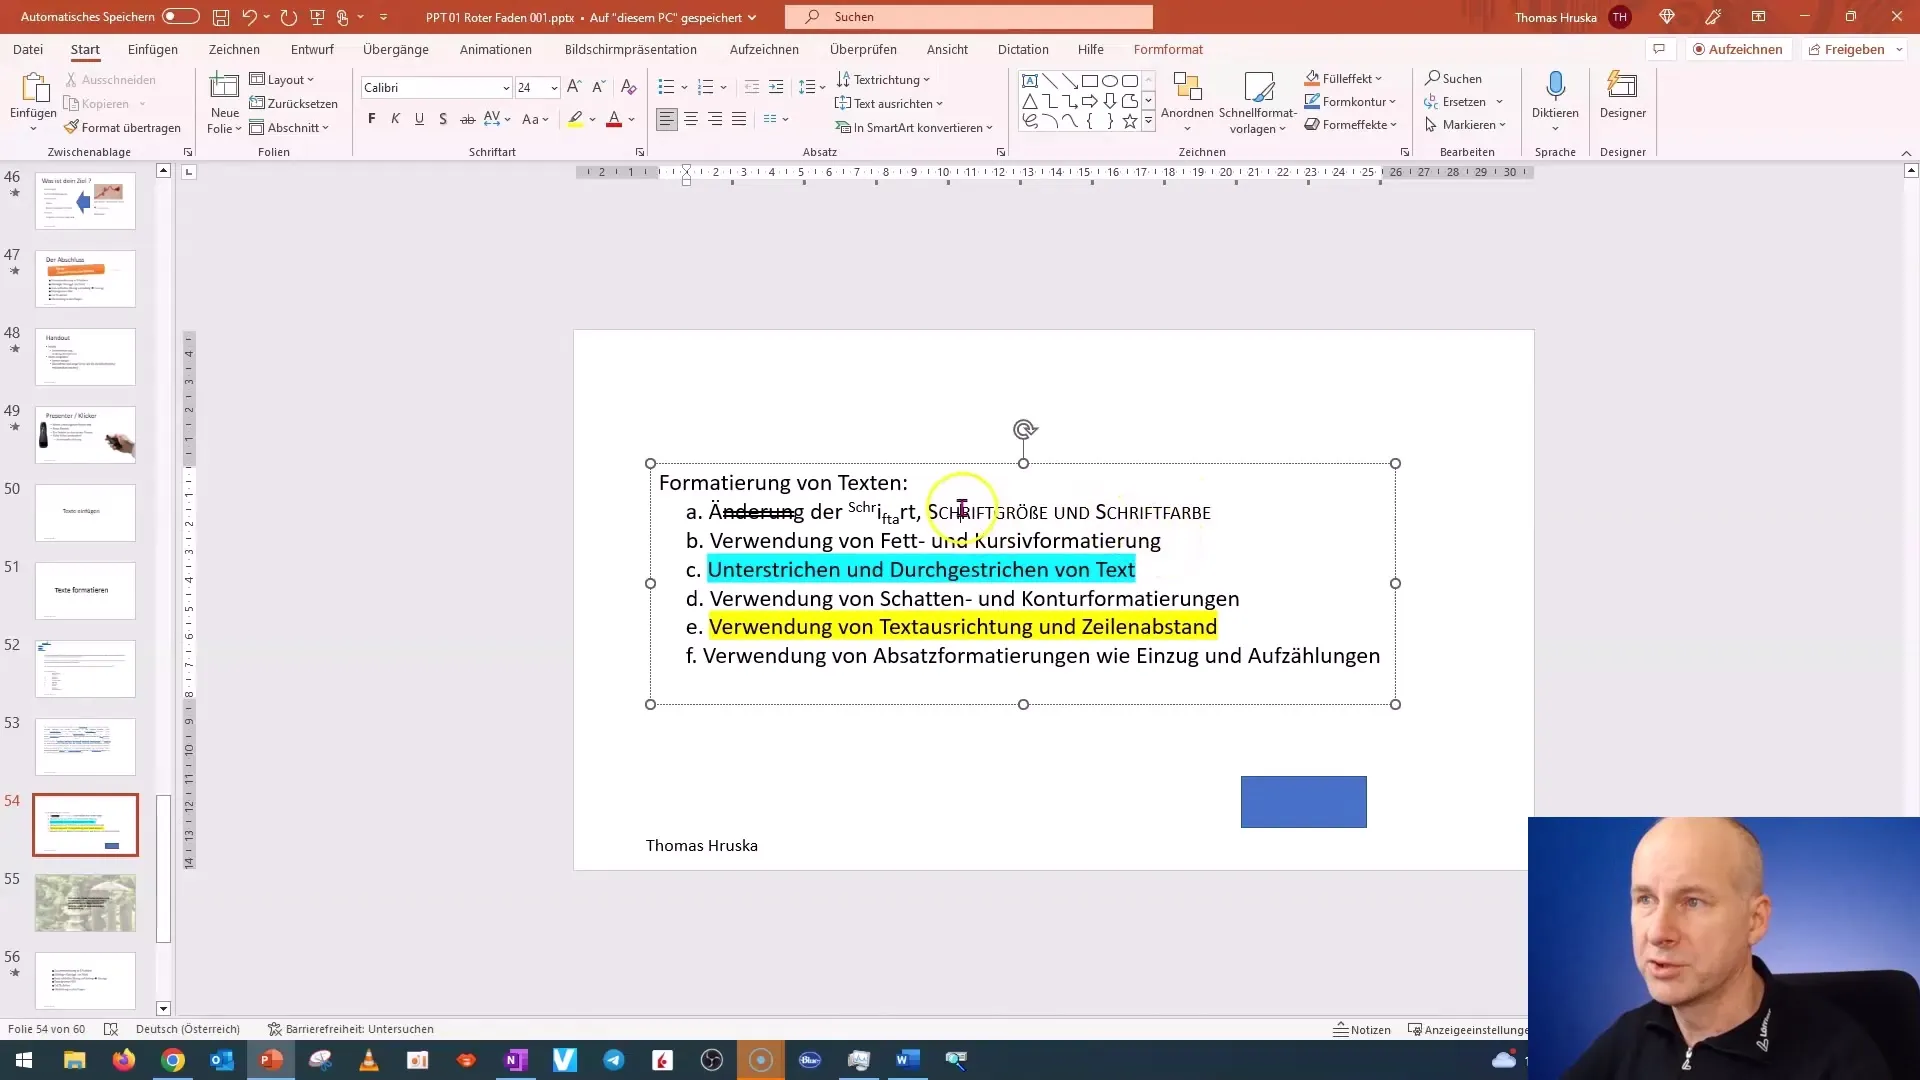This screenshot has height=1080, width=1920.
Task: Open the Layout dropdown
Action: 282,79
